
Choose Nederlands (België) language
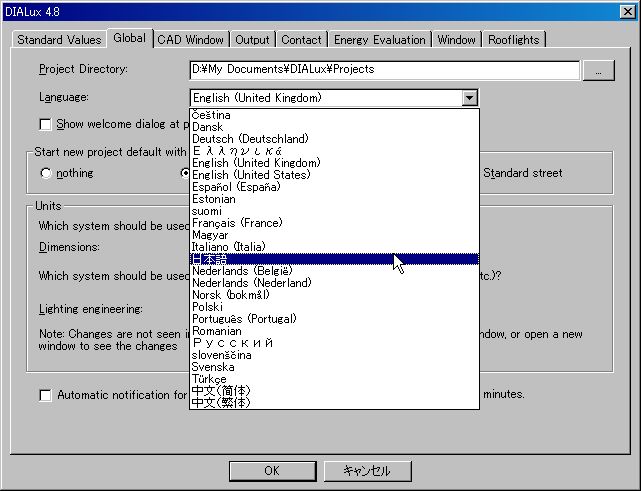[334, 271]
